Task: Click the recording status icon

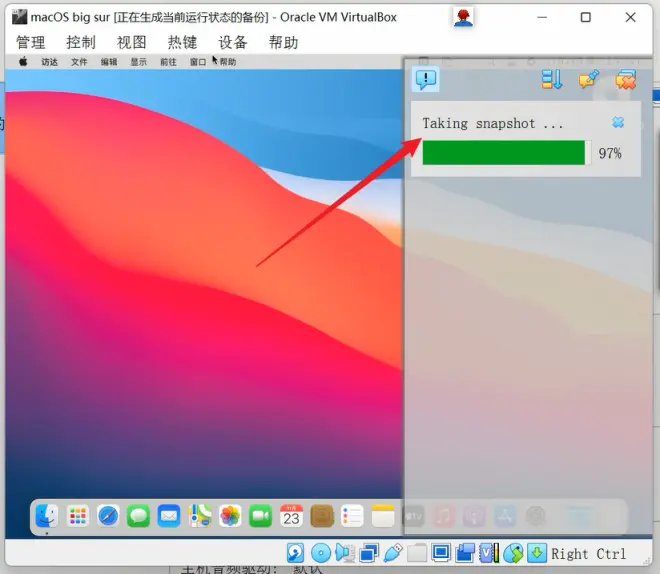Action: click(465, 553)
